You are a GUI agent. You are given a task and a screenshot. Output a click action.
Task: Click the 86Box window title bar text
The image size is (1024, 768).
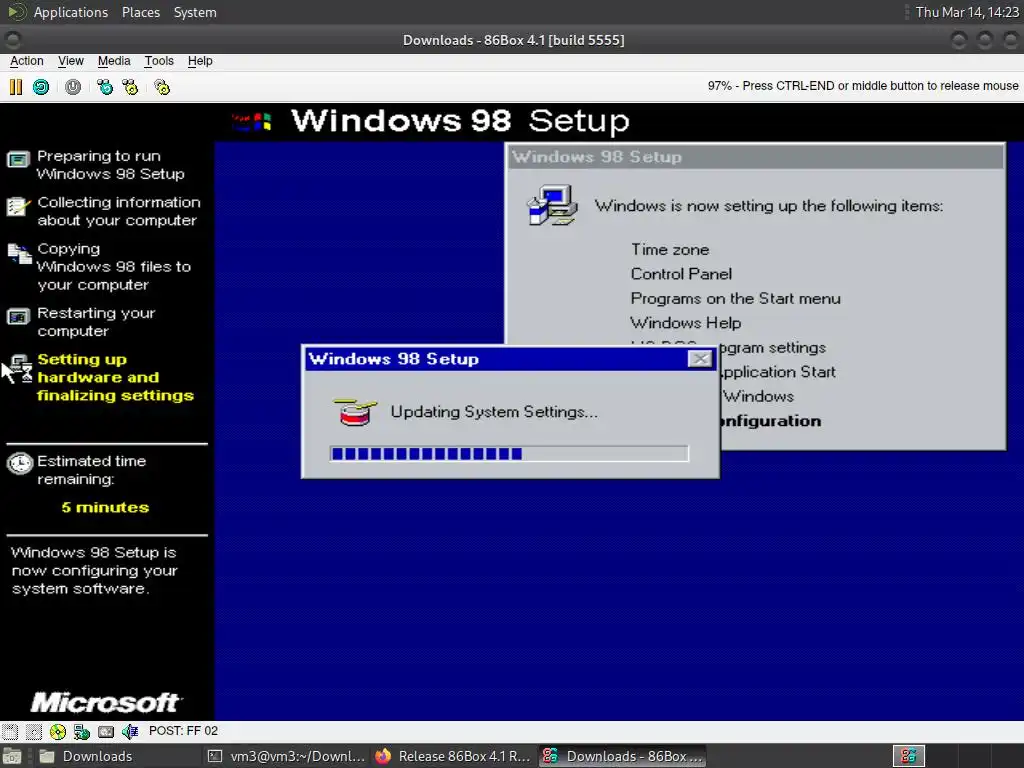coord(513,40)
